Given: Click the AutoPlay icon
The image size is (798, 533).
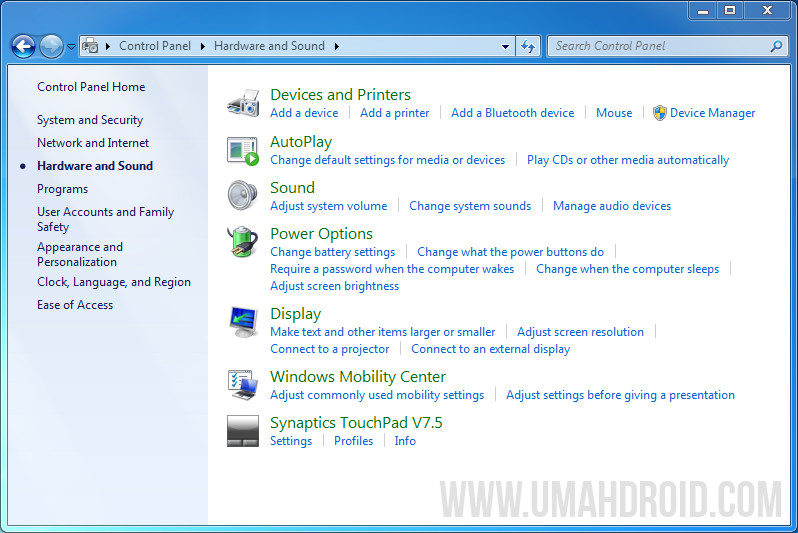Looking at the screenshot, I should click(243, 151).
